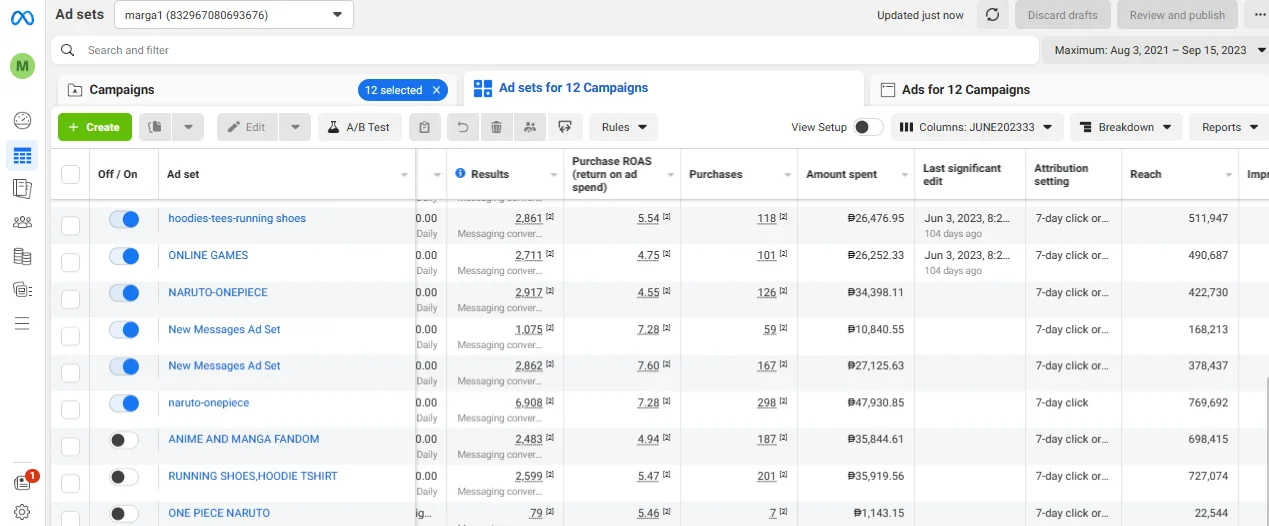
Task: Sort by Purchases column header
Action: [716, 174]
